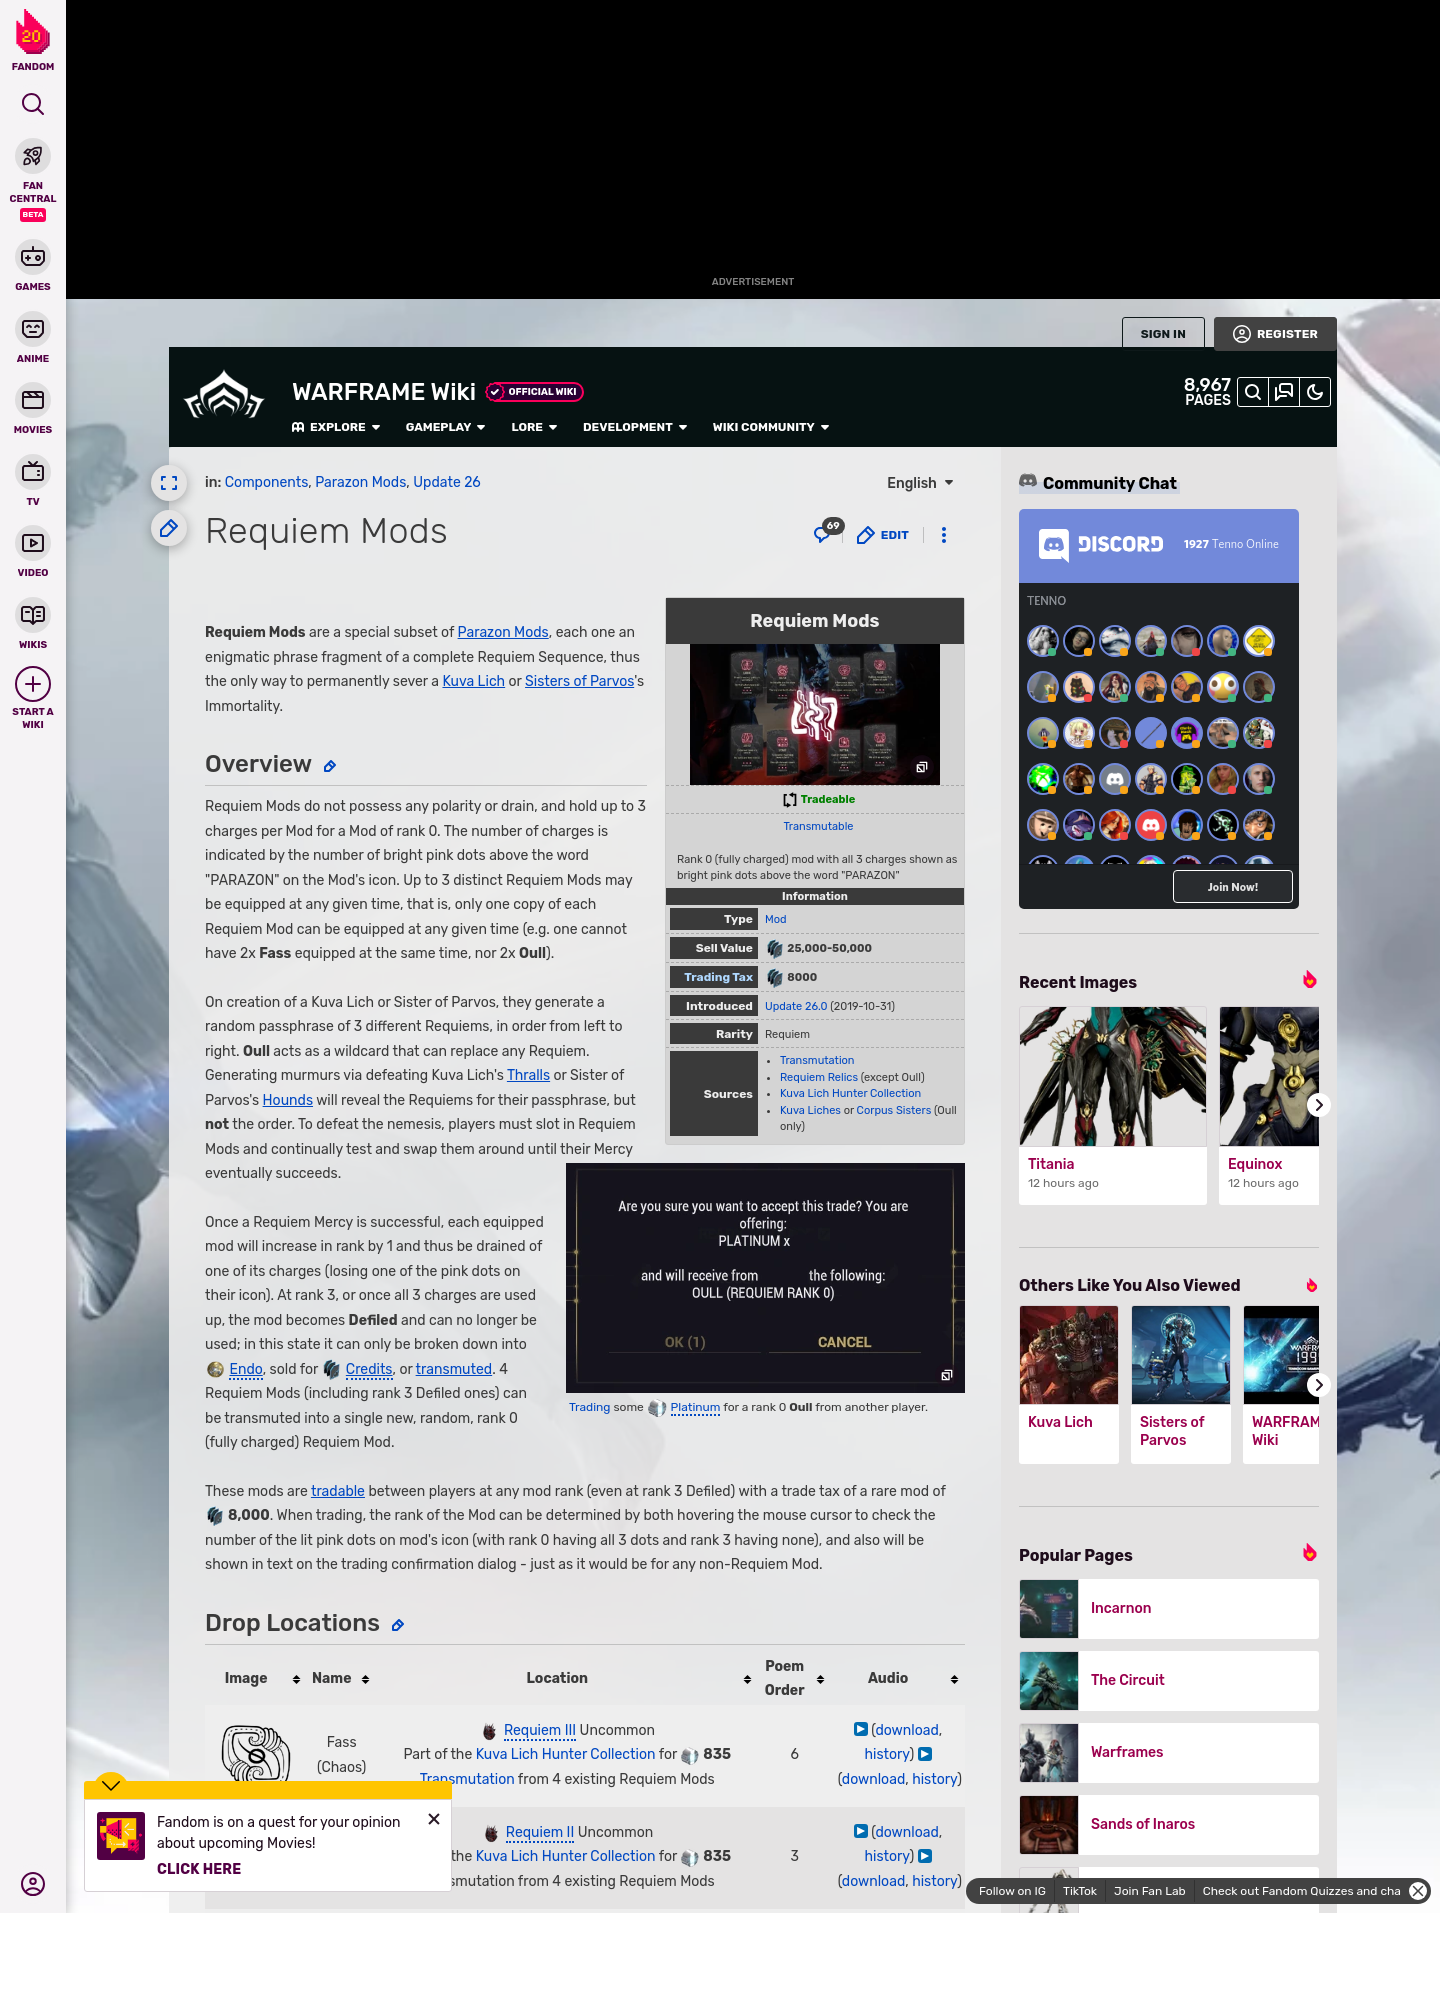Image resolution: width=1440 pixels, height=2000 pixels.
Task: Open the Components category link
Action: (x=266, y=482)
